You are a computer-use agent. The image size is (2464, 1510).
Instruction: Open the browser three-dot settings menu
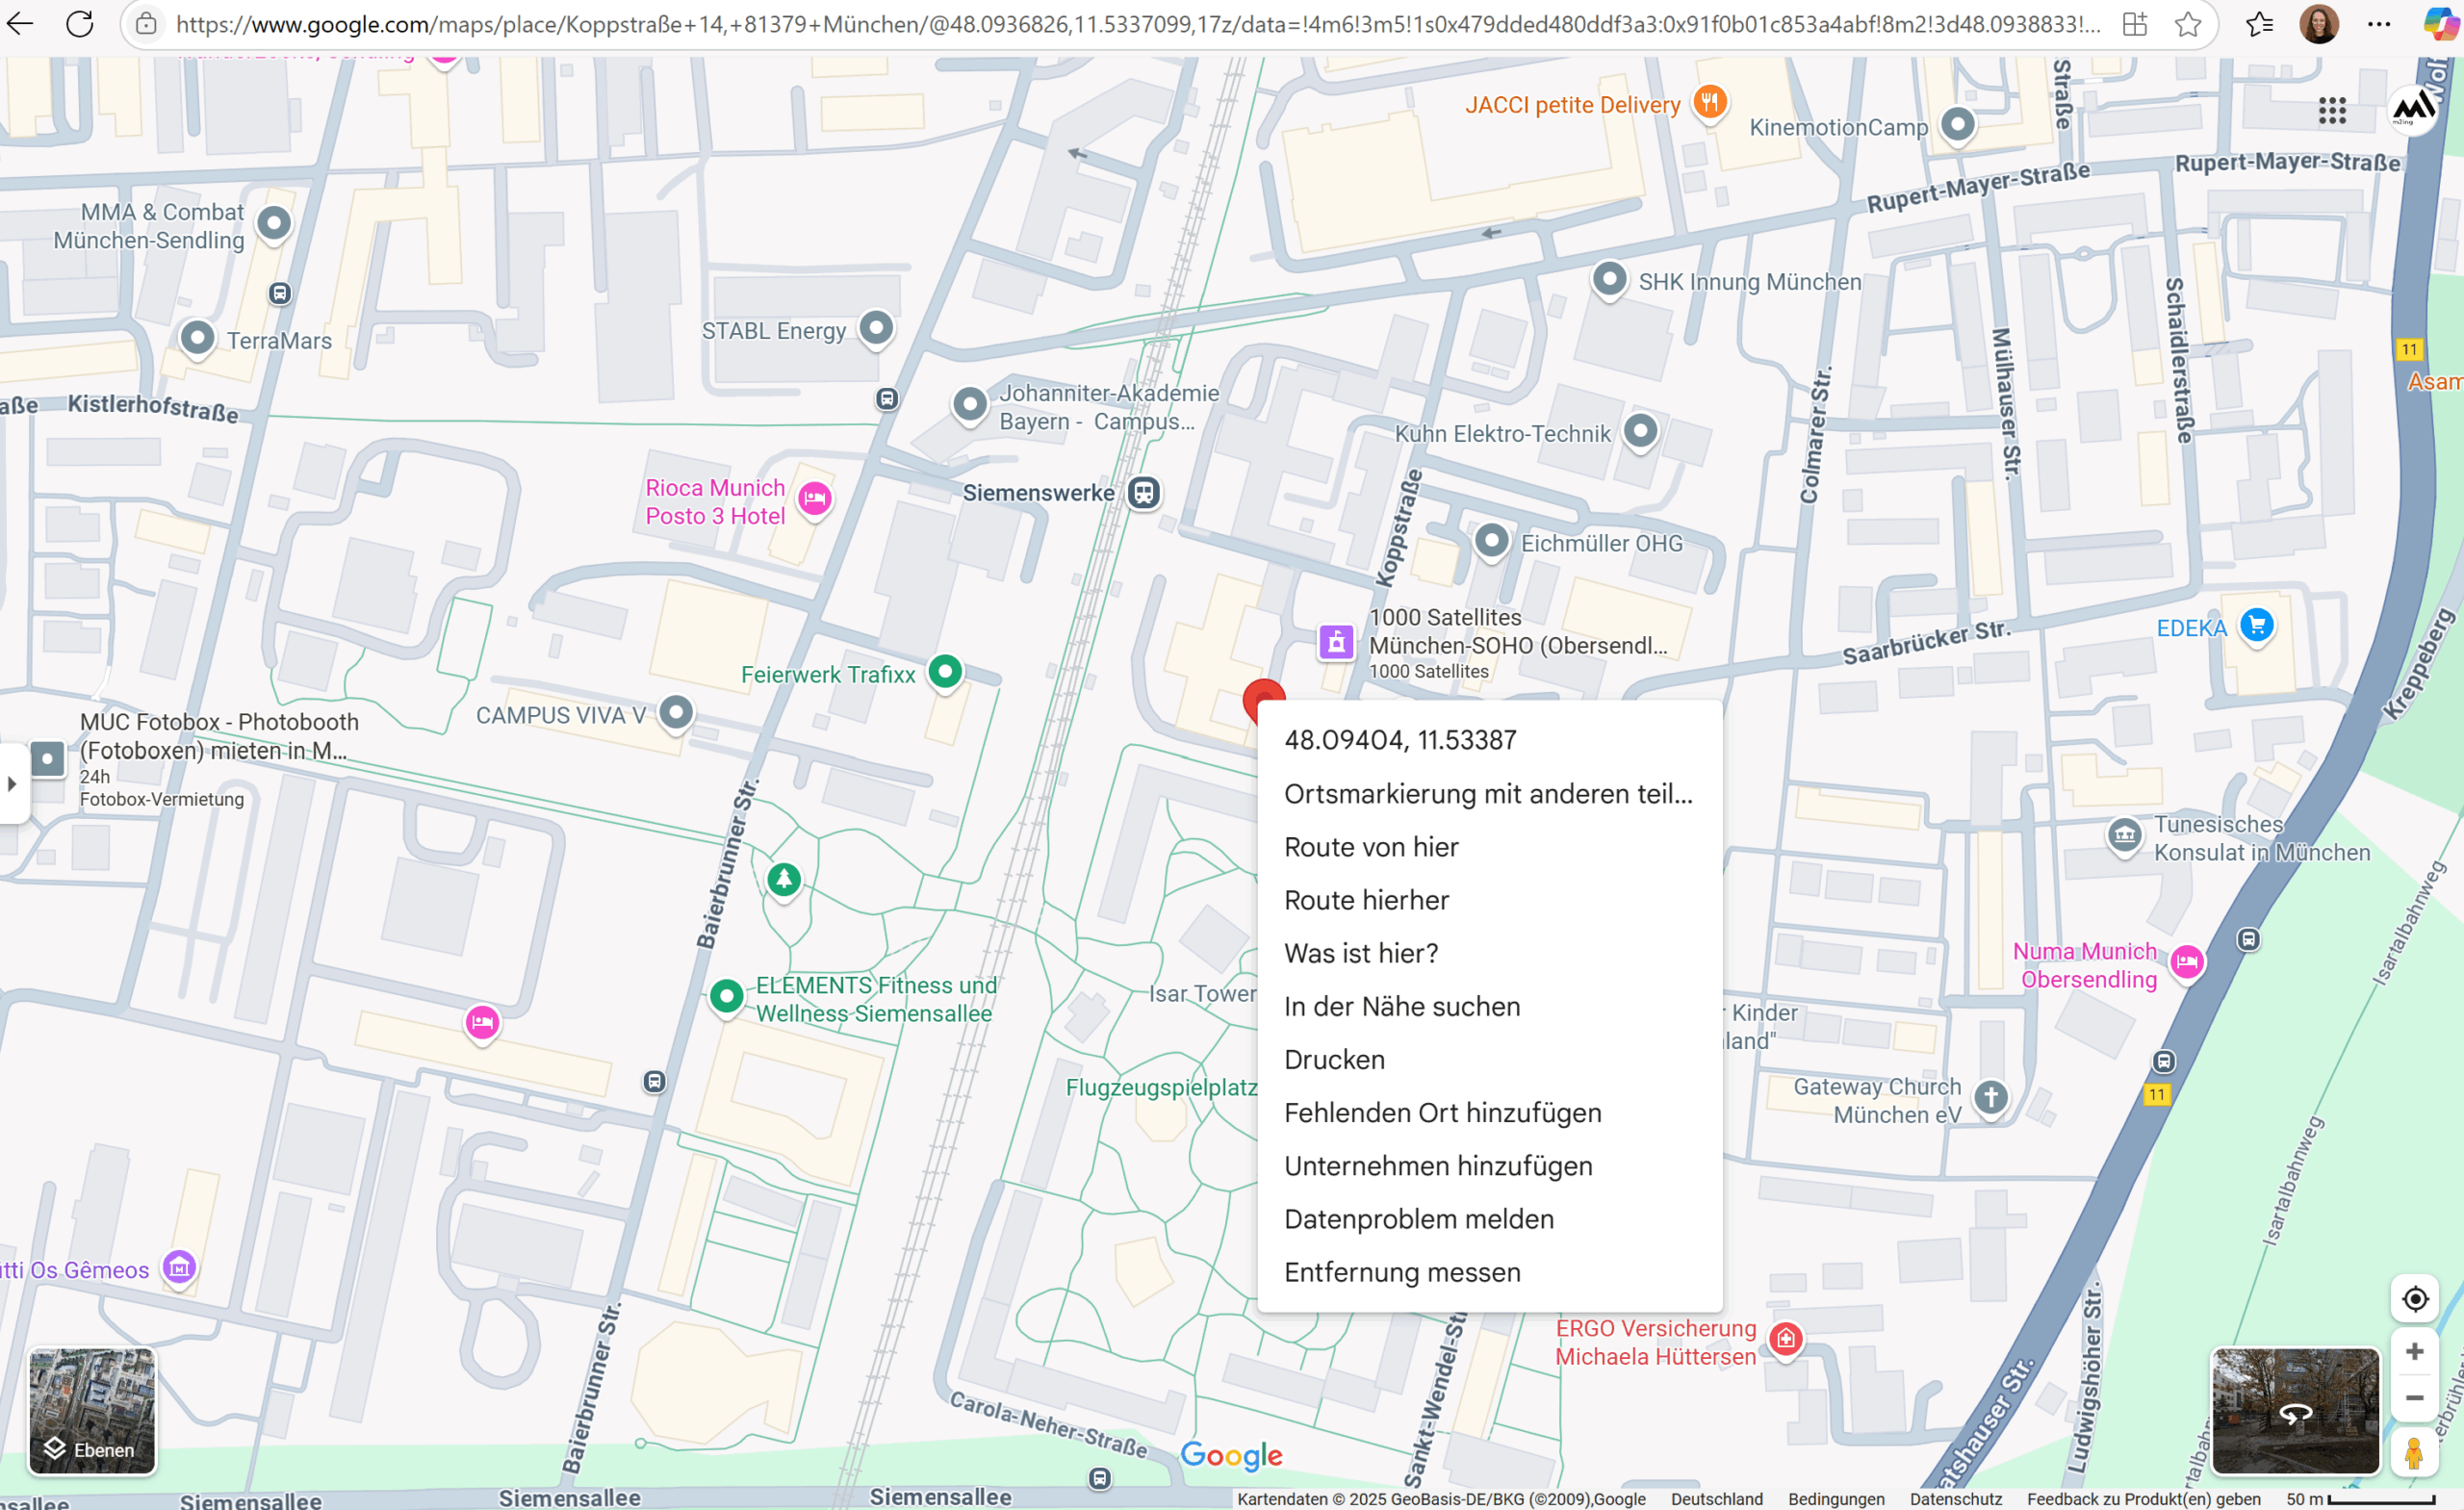(2379, 24)
